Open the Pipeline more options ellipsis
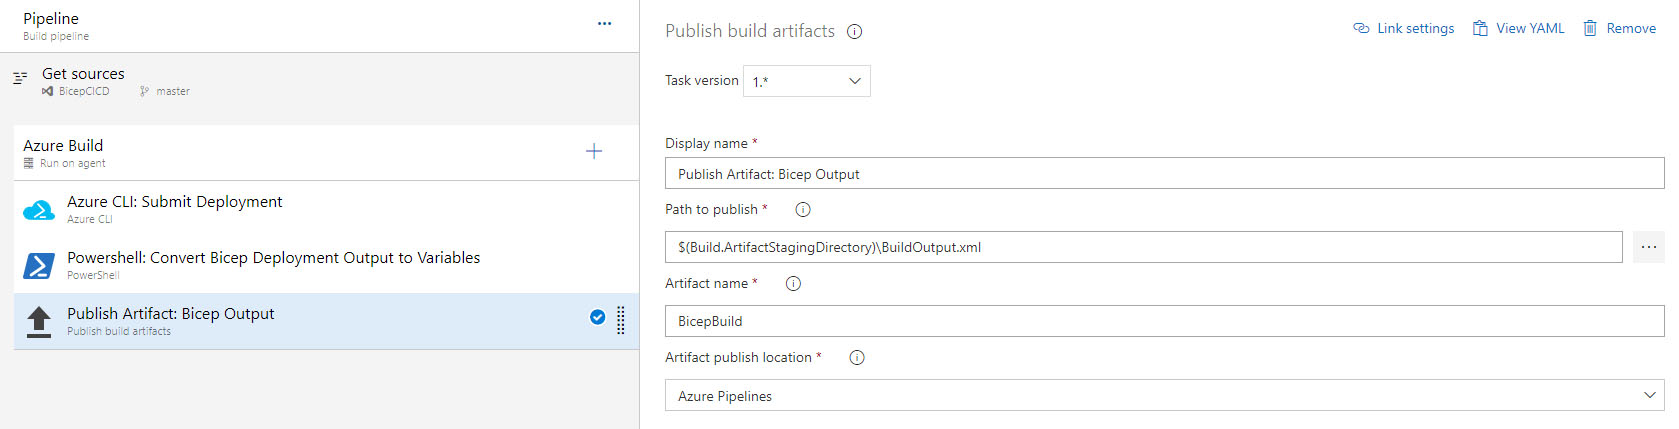This screenshot has height=429, width=1679. click(604, 24)
